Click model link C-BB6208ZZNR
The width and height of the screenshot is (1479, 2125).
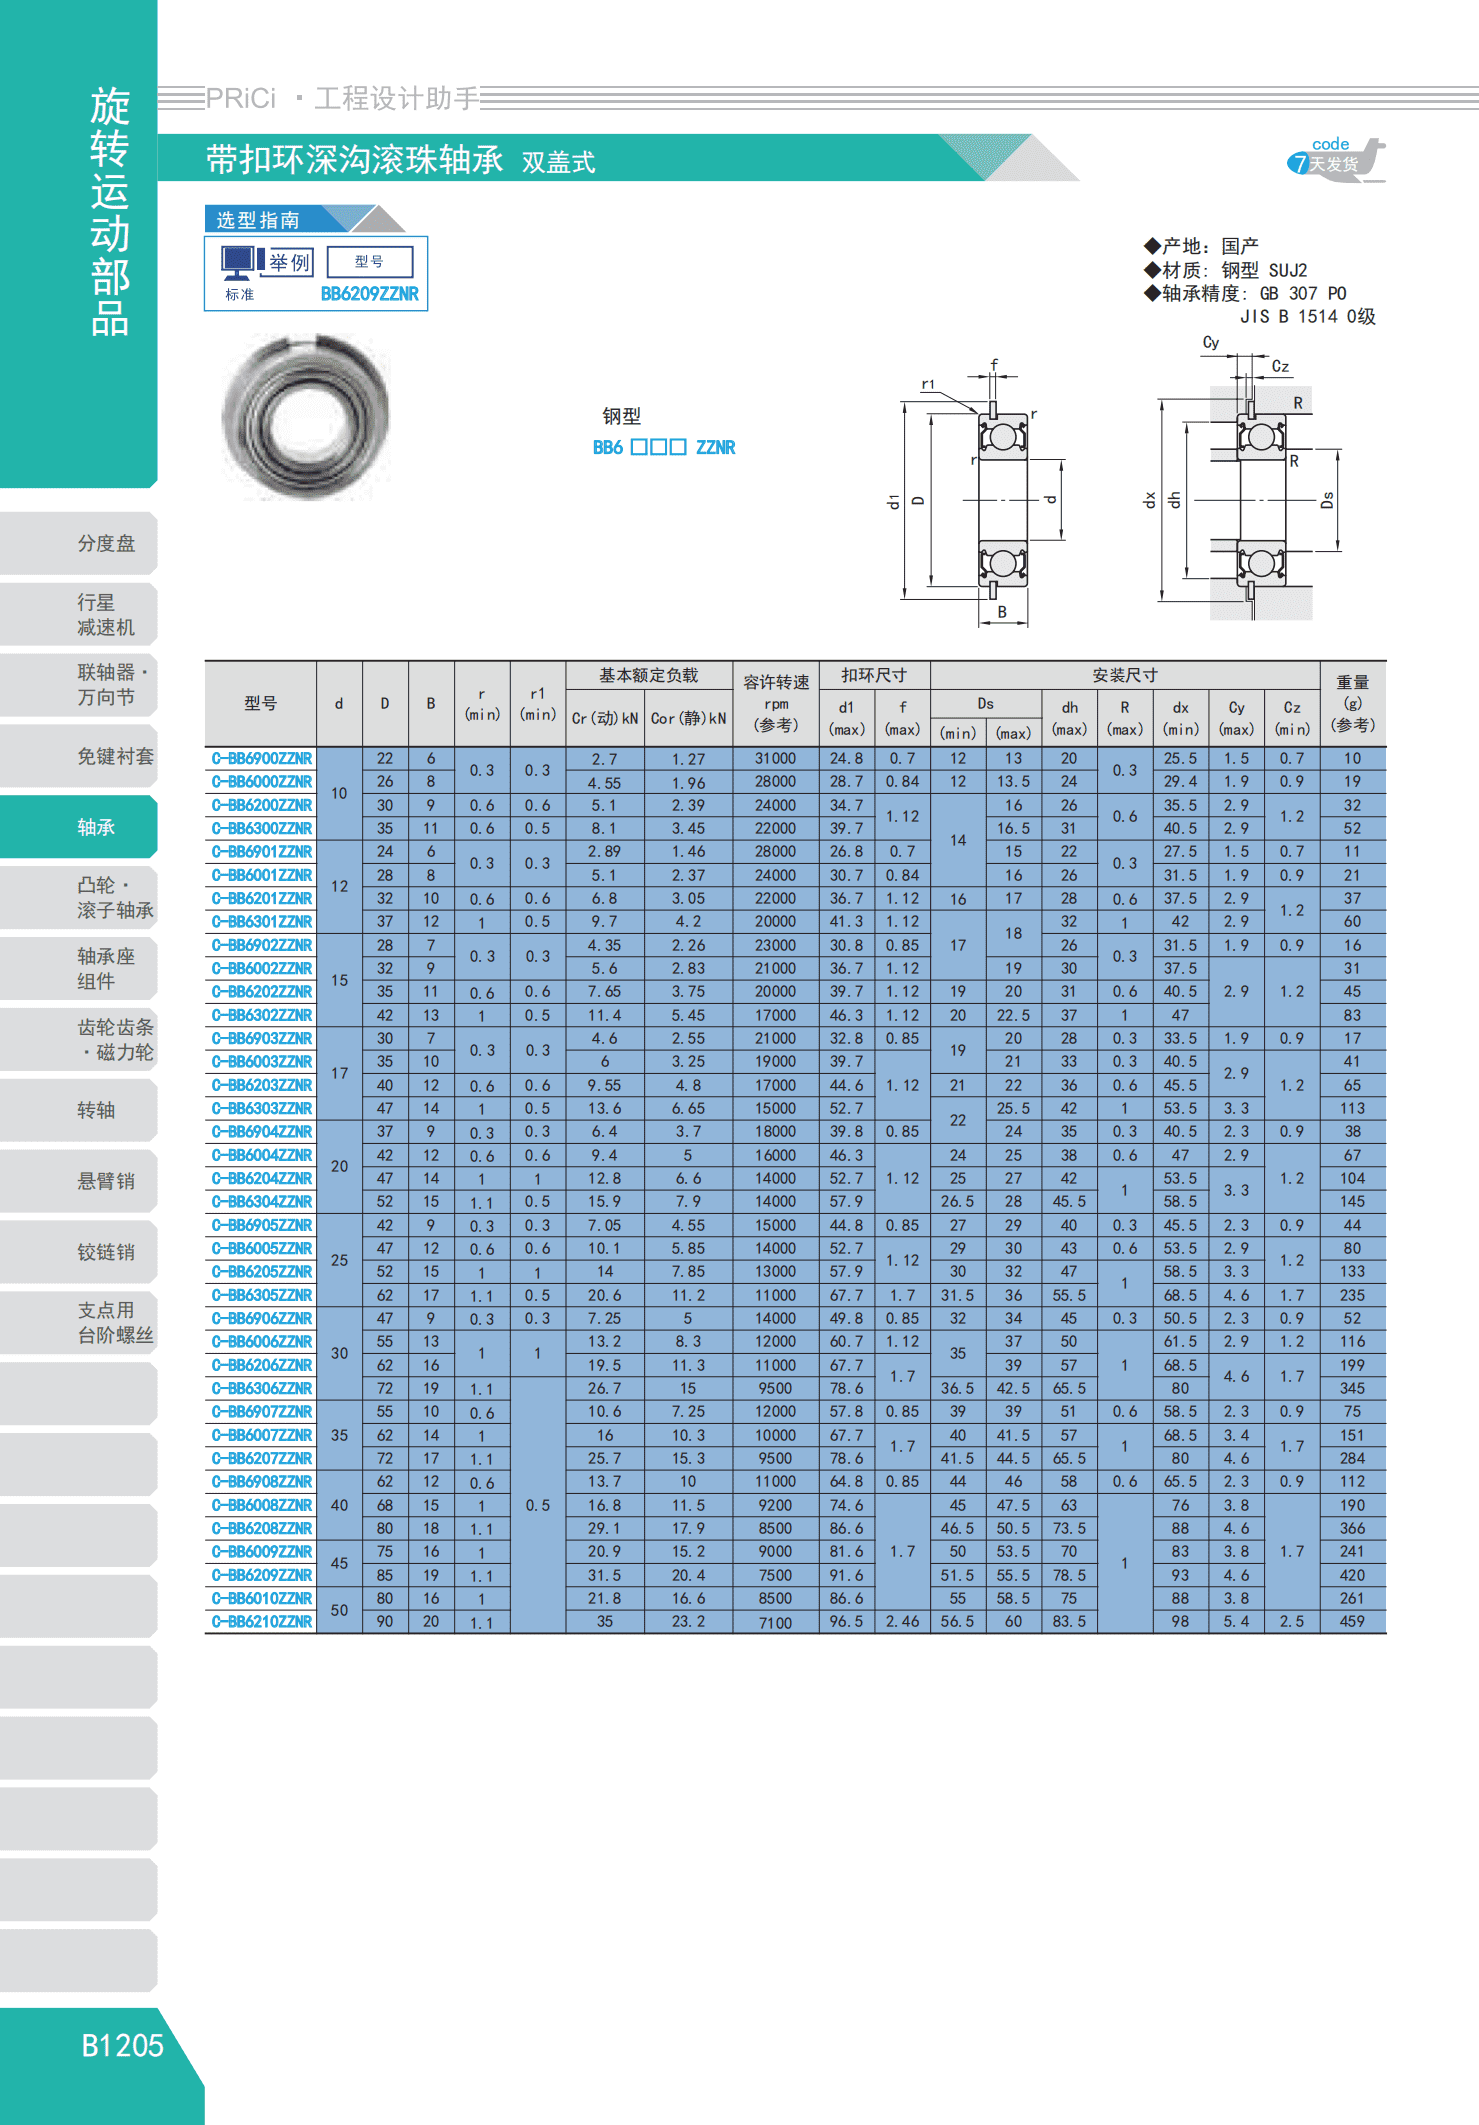click(262, 1529)
